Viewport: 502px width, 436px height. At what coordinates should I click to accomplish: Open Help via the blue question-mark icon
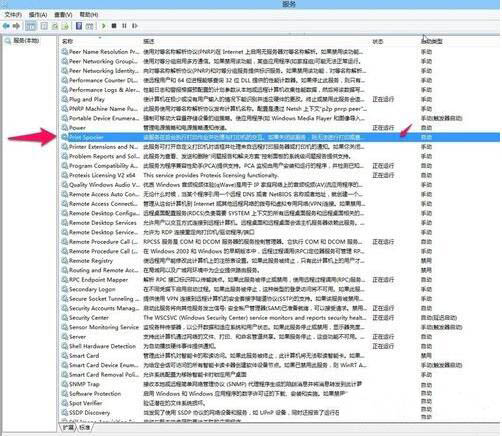79,26
